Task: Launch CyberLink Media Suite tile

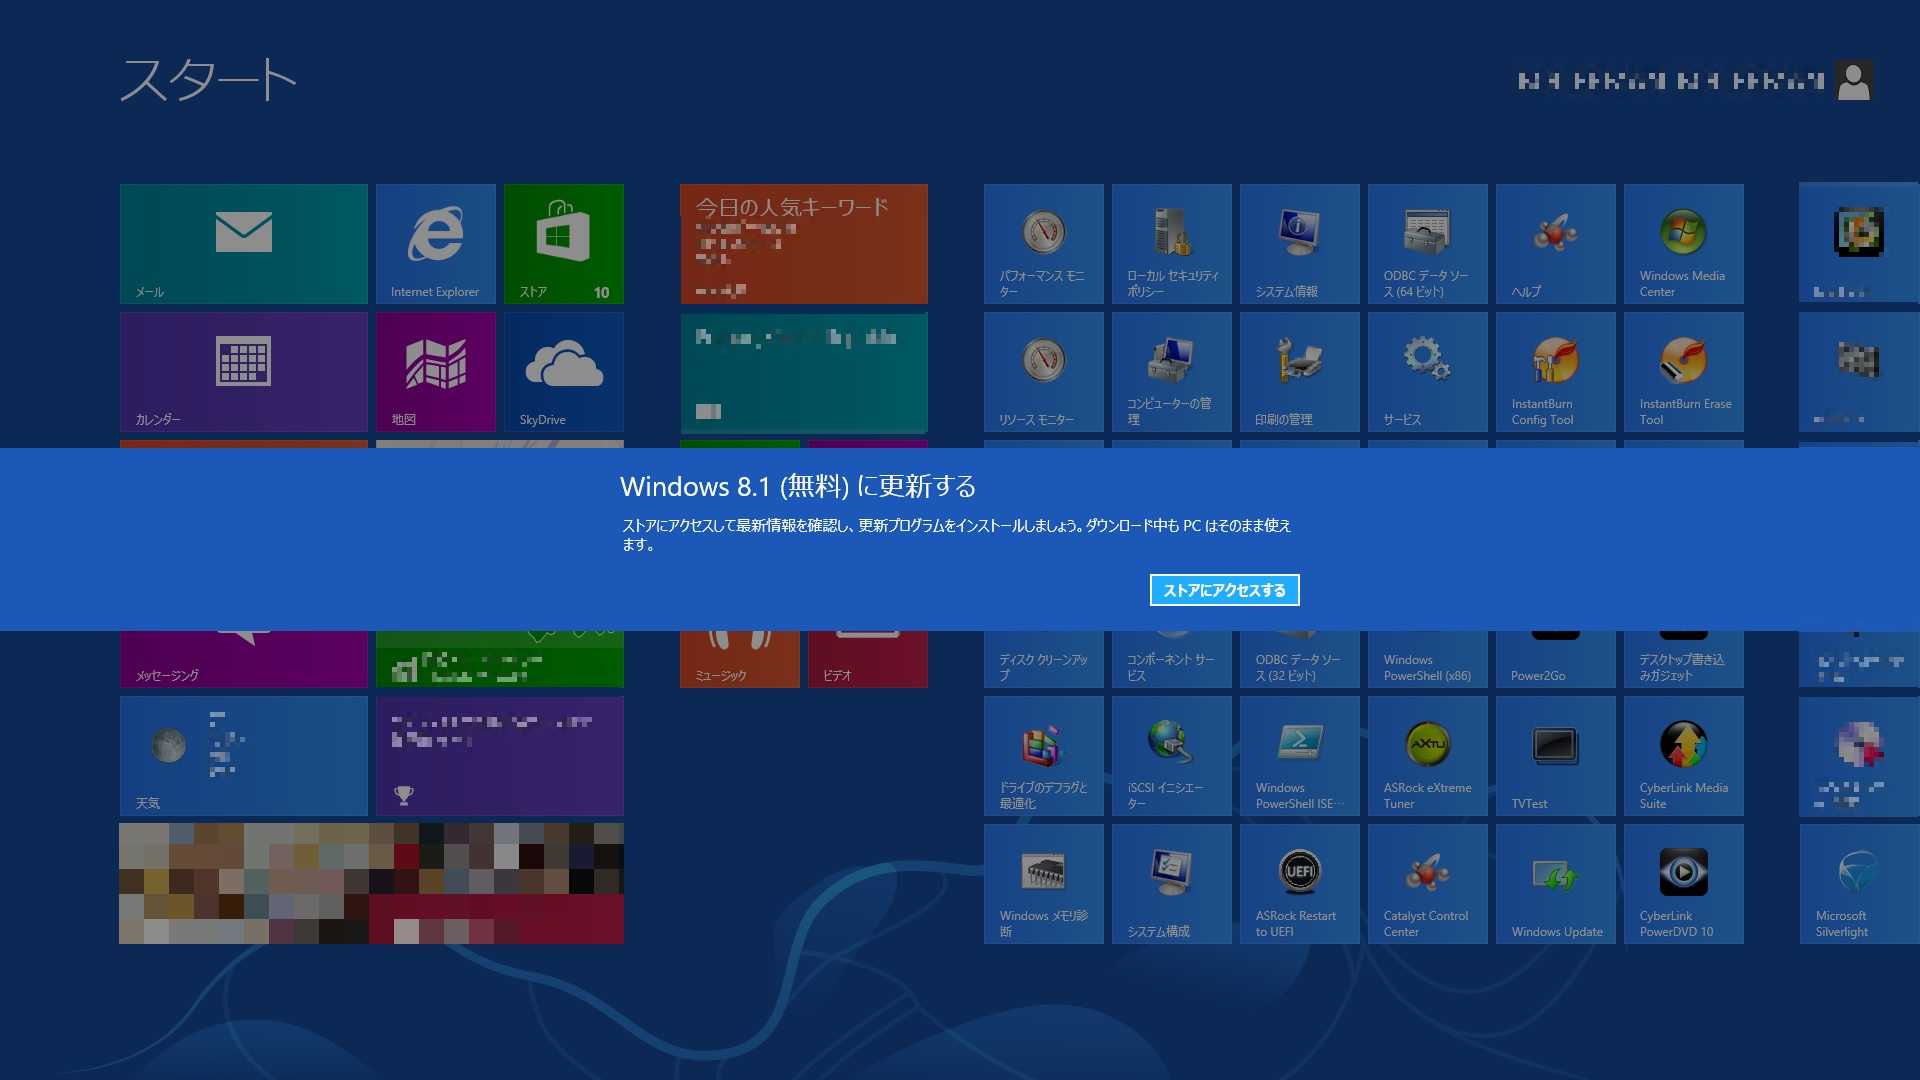Action: click(x=1684, y=756)
